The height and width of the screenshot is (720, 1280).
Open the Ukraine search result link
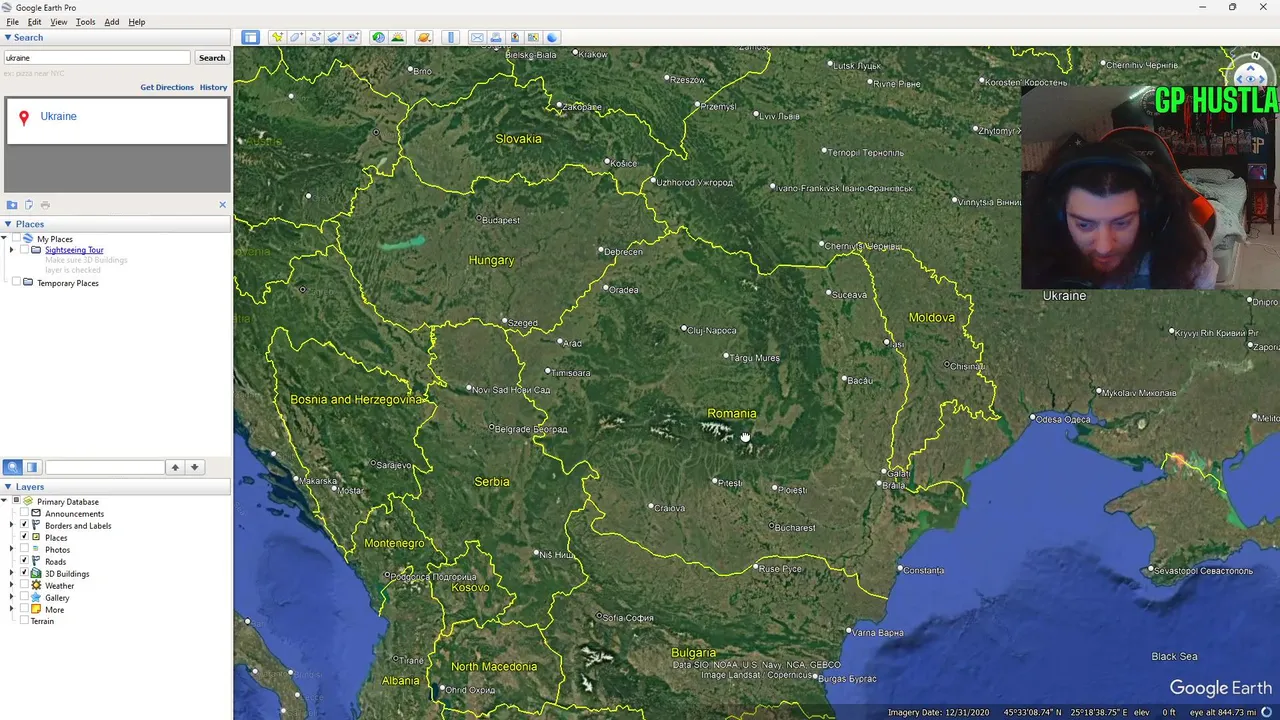click(x=58, y=116)
